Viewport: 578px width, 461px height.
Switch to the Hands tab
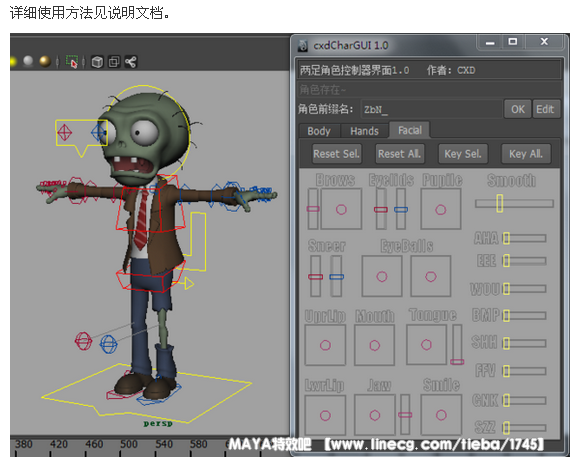(364, 131)
